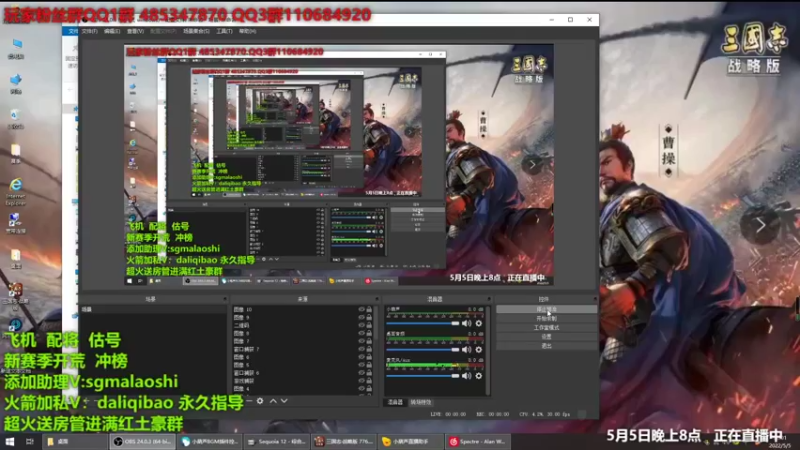Pop out the 控件 dock panel

tap(594, 299)
